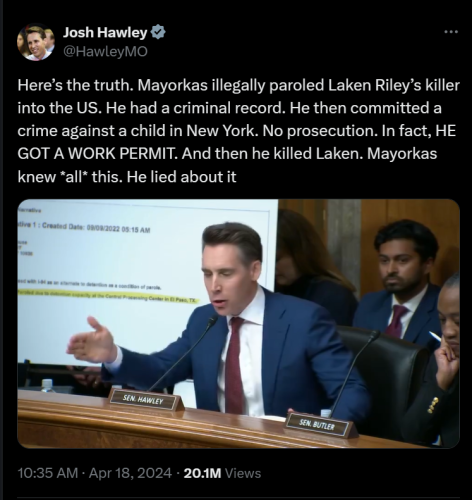Screen dimensions: 472x500
Task: Open the three-dot more options menu
Action: (x=451, y=32)
